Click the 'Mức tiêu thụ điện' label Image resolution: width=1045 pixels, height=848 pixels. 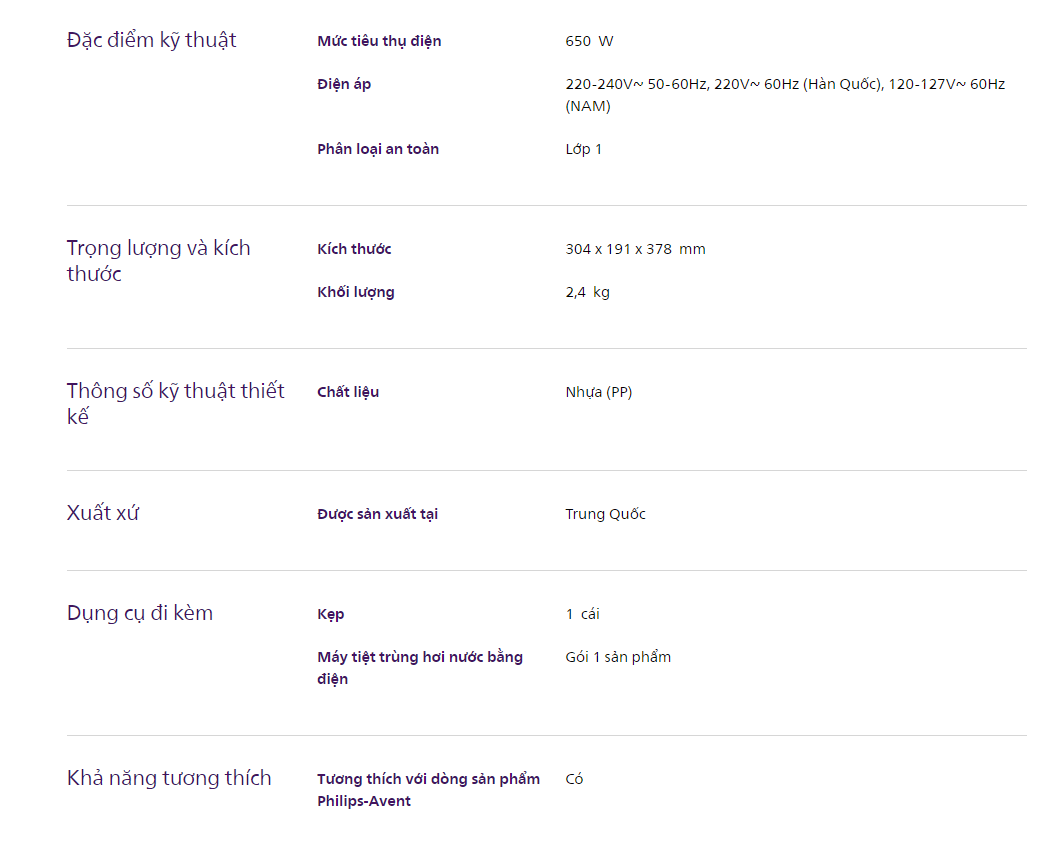(x=379, y=41)
